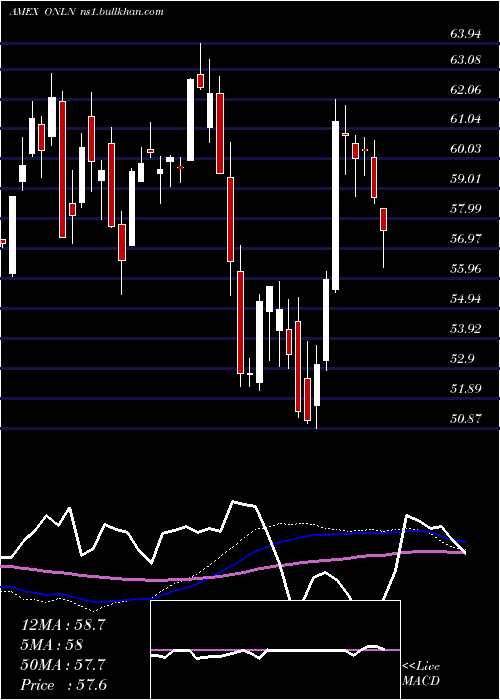The height and width of the screenshot is (700, 500).
Task: Click the 5MA : 58 readout
Action: tap(52, 645)
